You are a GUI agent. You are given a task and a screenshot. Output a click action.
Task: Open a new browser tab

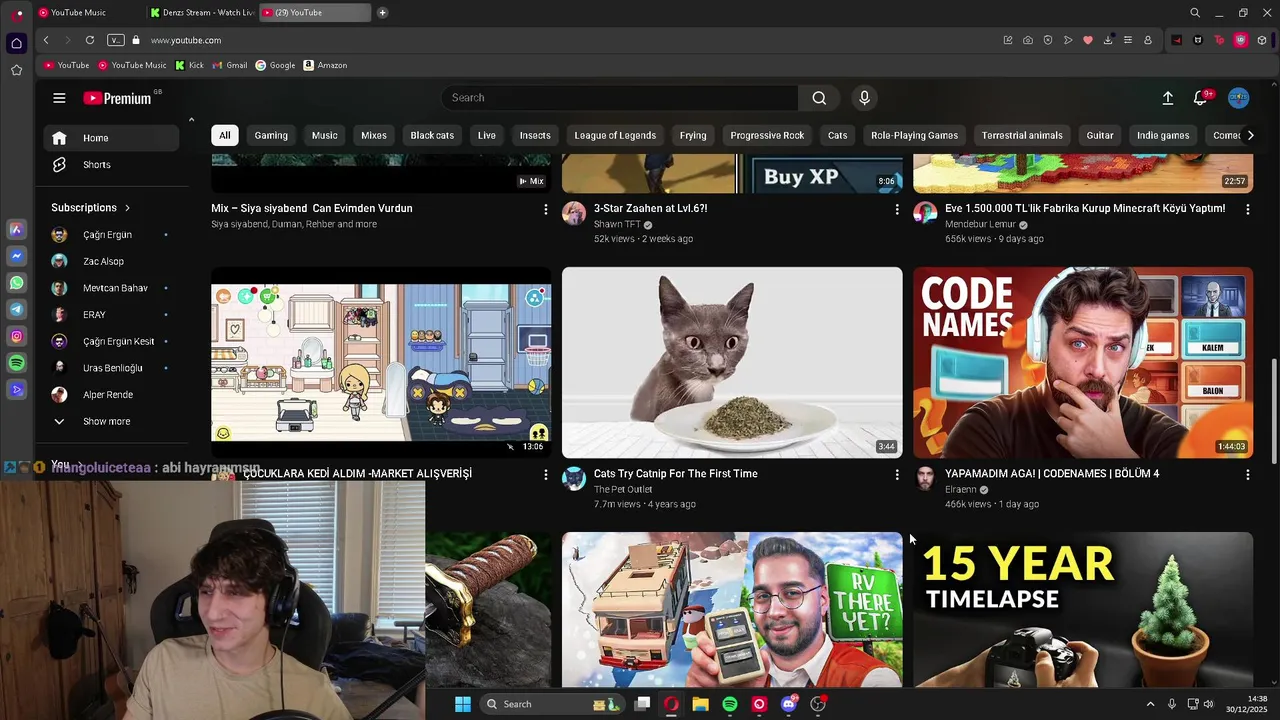(383, 13)
